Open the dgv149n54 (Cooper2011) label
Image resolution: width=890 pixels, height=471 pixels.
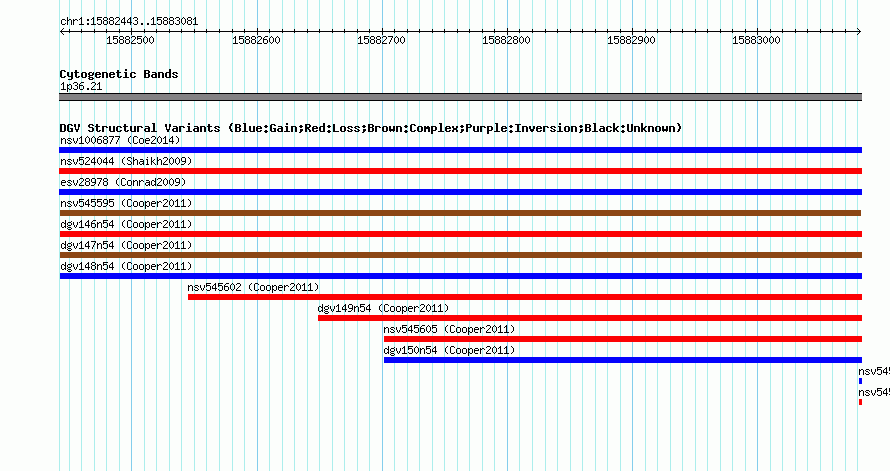pos(383,308)
